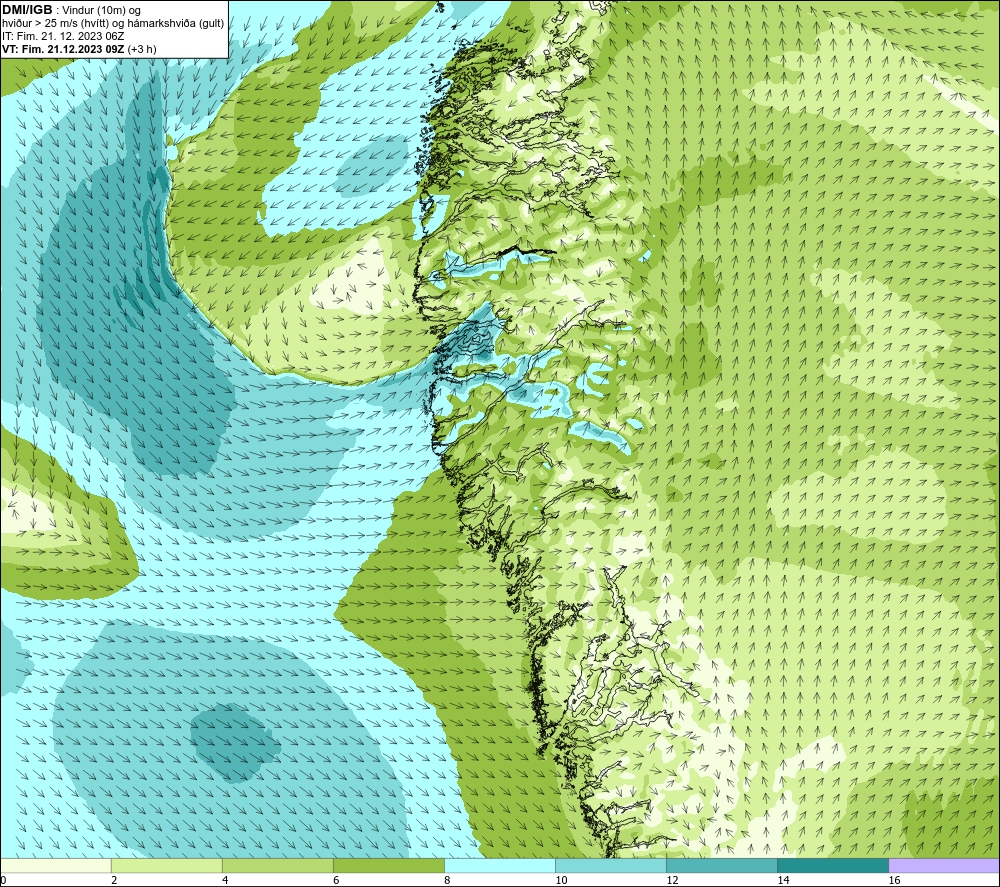Click the pale cream 0–2 m/s legend swatch
Viewport: 1000px width, 887px height.
[55, 866]
